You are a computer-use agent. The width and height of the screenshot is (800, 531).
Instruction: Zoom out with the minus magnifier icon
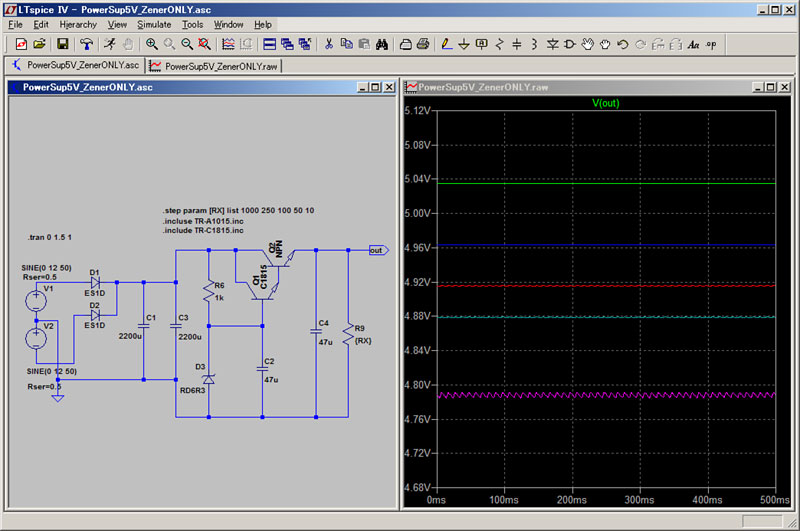pos(187,44)
